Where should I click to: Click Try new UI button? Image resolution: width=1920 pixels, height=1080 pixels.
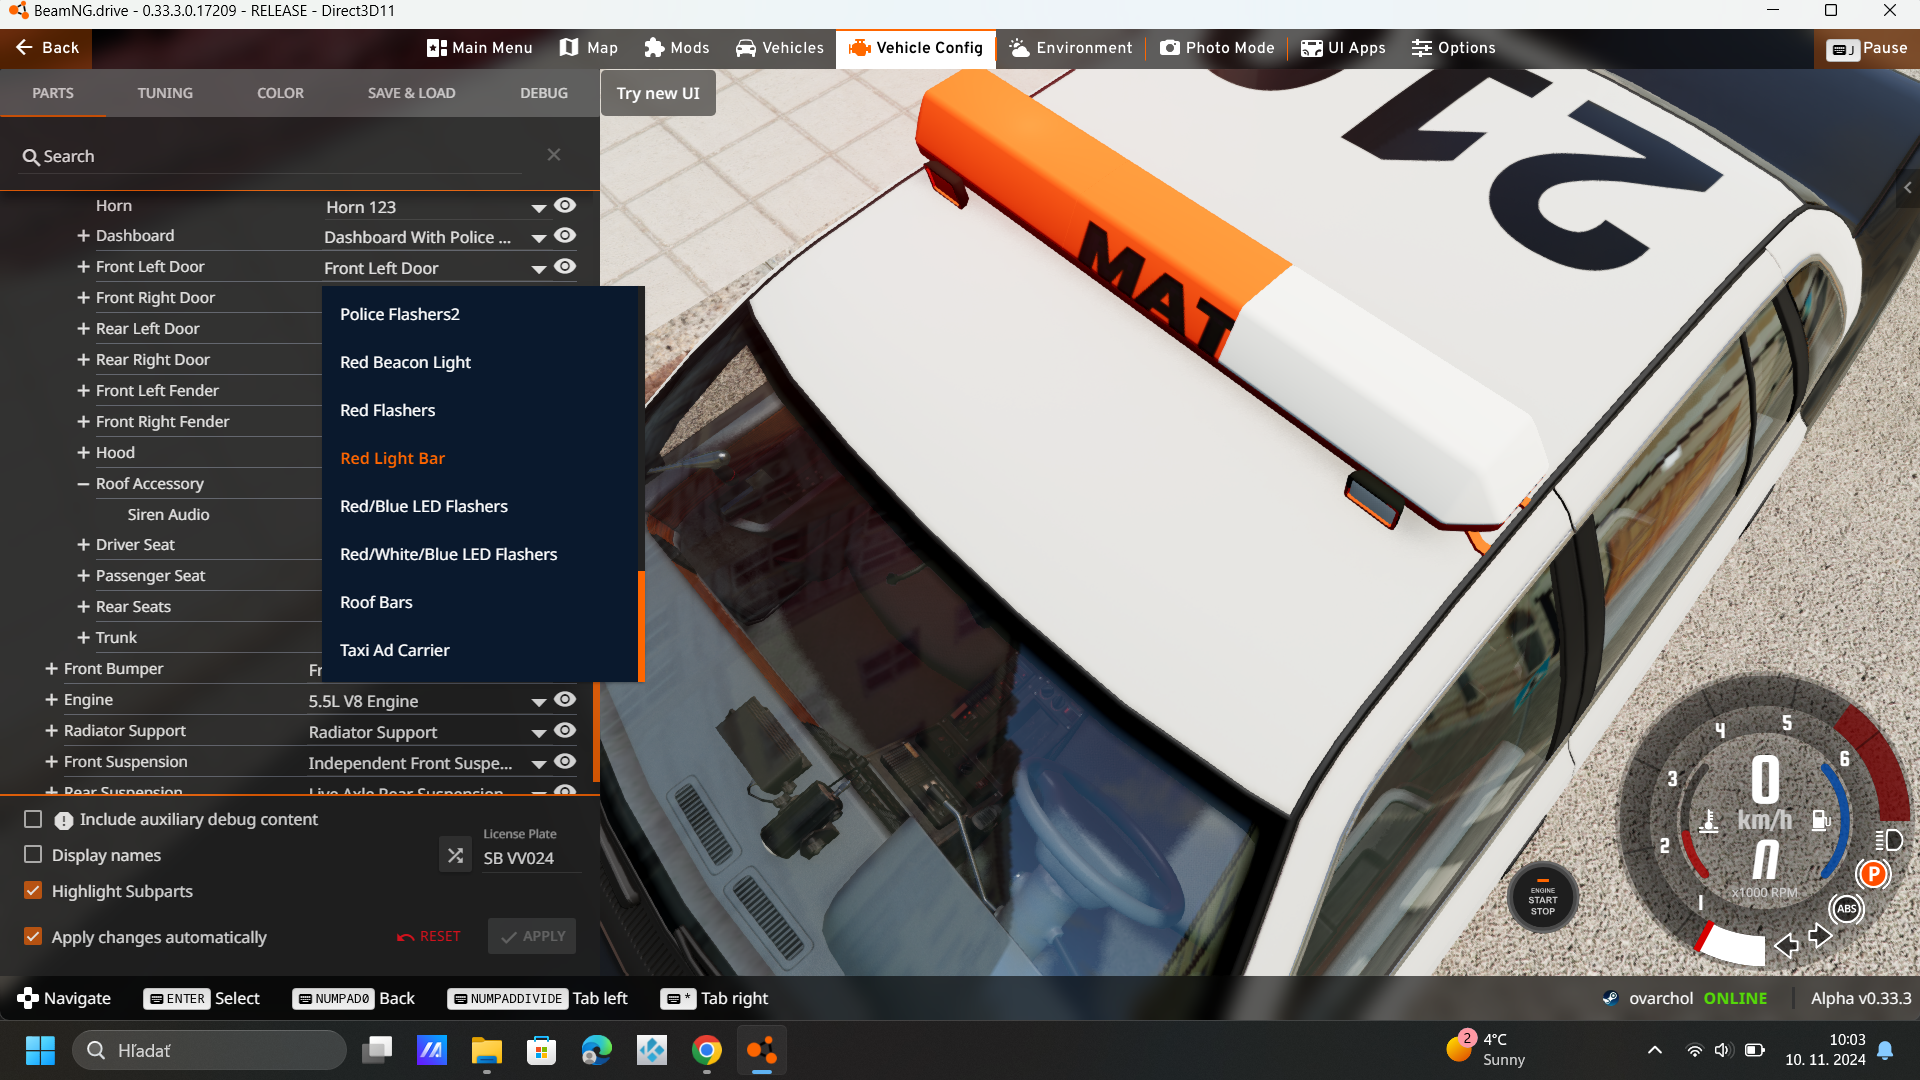click(658, 93)
